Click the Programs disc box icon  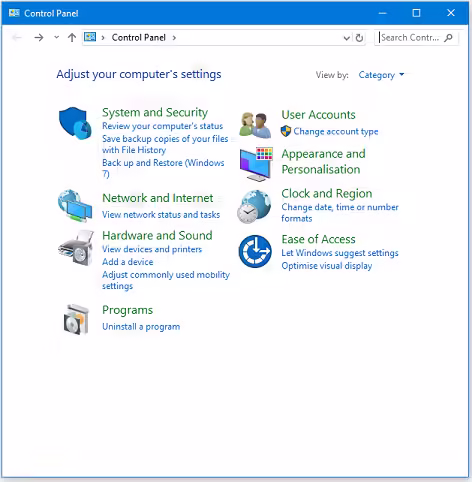point(76,319)
